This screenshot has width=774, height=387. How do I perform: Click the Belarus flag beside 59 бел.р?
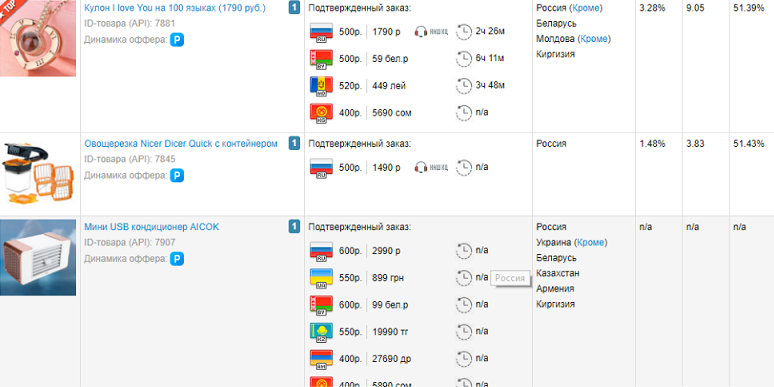(321, 59)
